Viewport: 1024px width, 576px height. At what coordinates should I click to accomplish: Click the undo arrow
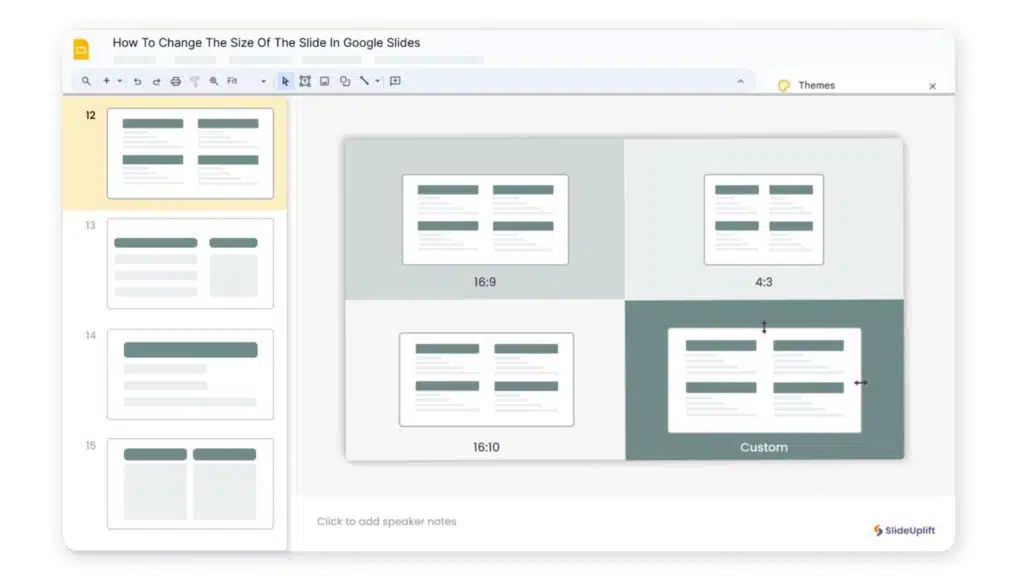click(x=137, y=81)
